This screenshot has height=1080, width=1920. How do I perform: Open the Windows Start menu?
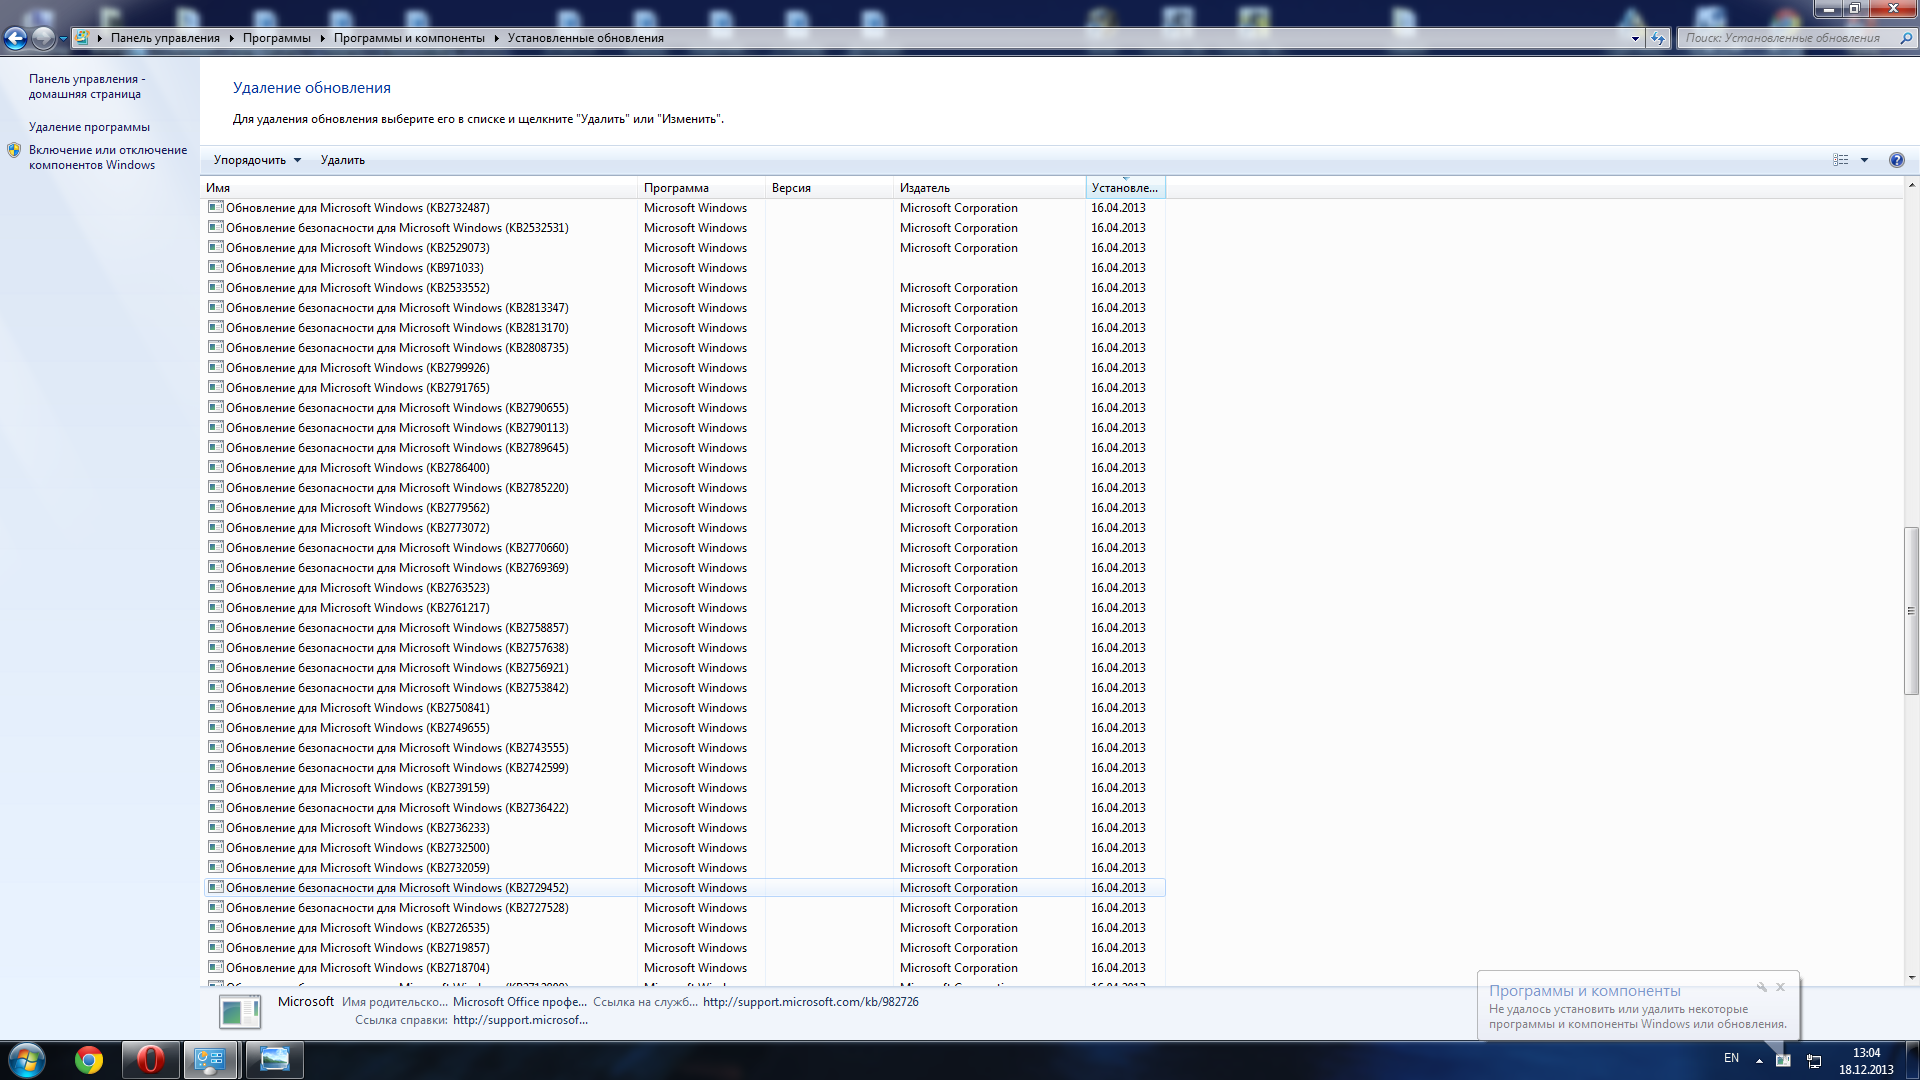click(x=27, y=1060)
